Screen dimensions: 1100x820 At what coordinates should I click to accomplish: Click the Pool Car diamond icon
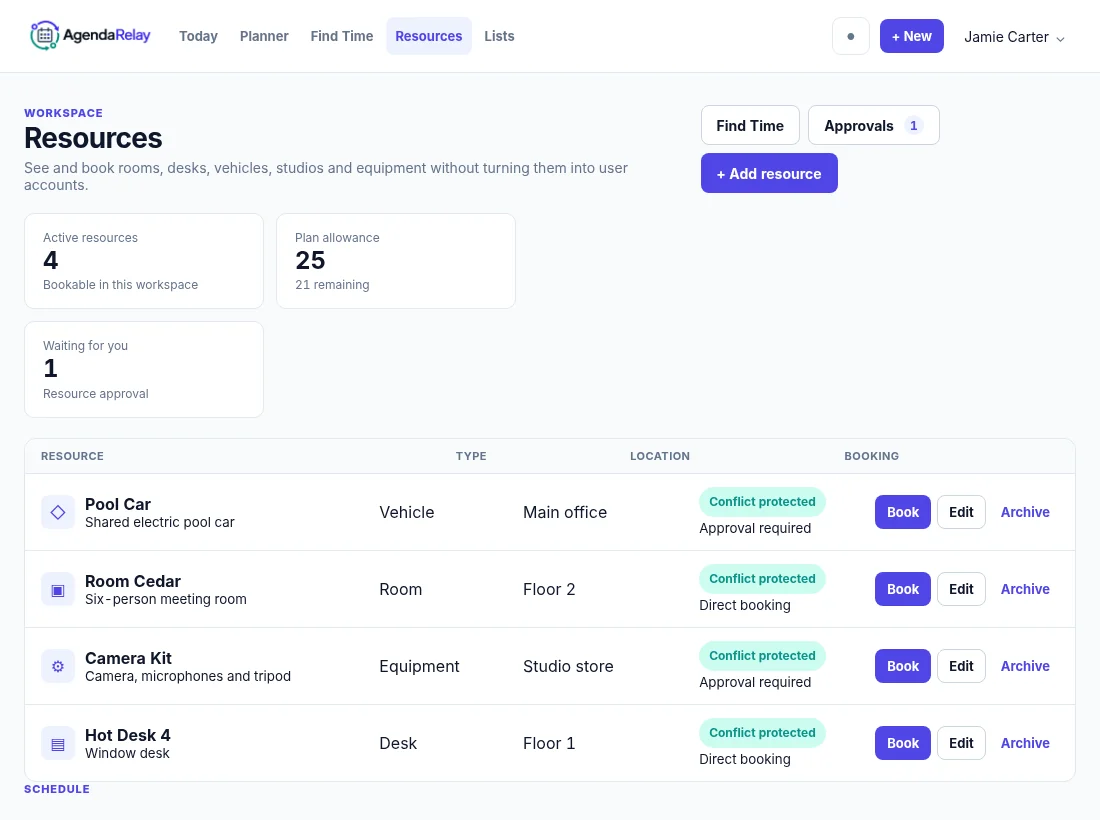point(58,512)
